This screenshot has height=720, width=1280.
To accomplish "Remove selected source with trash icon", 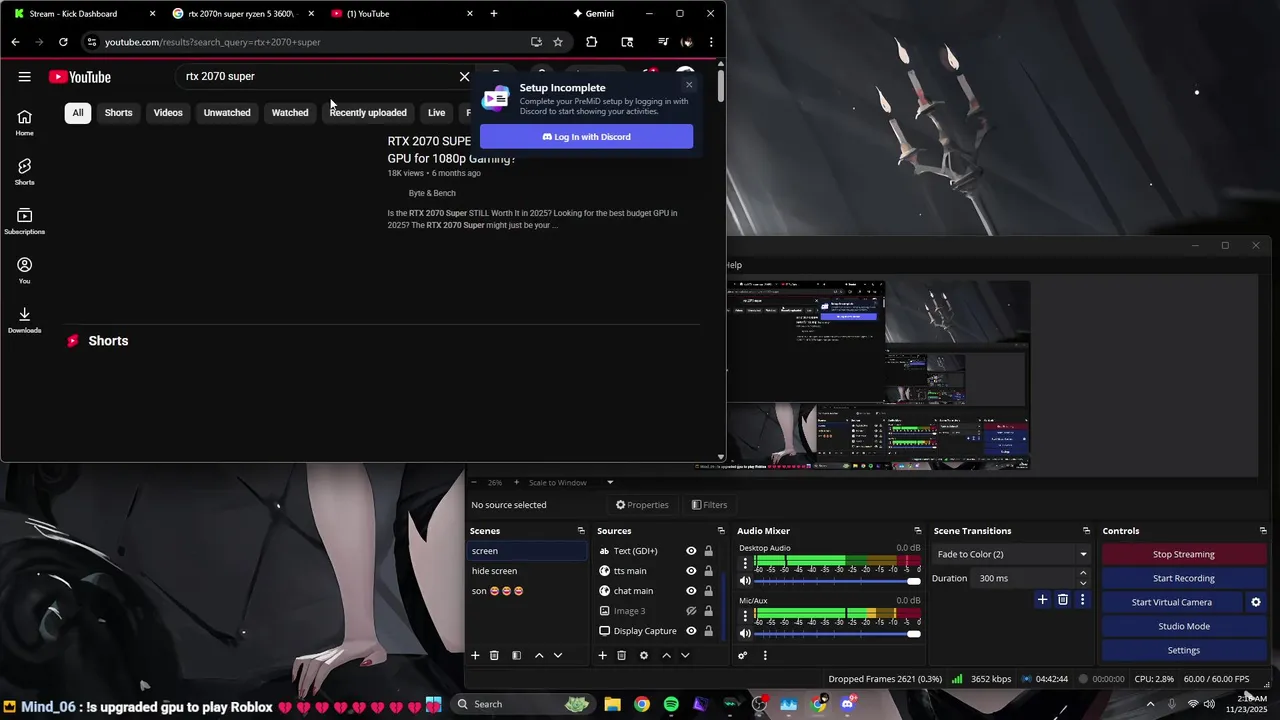I will (x=621, y=655).
